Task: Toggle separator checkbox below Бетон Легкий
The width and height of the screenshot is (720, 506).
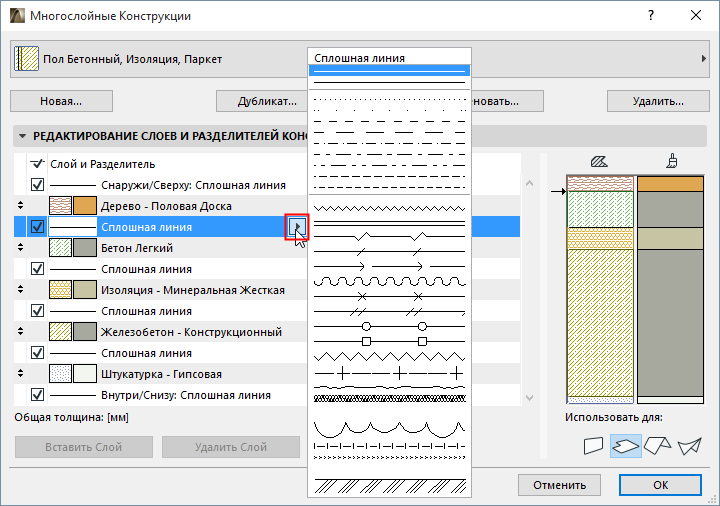Action: click(37, 269)
